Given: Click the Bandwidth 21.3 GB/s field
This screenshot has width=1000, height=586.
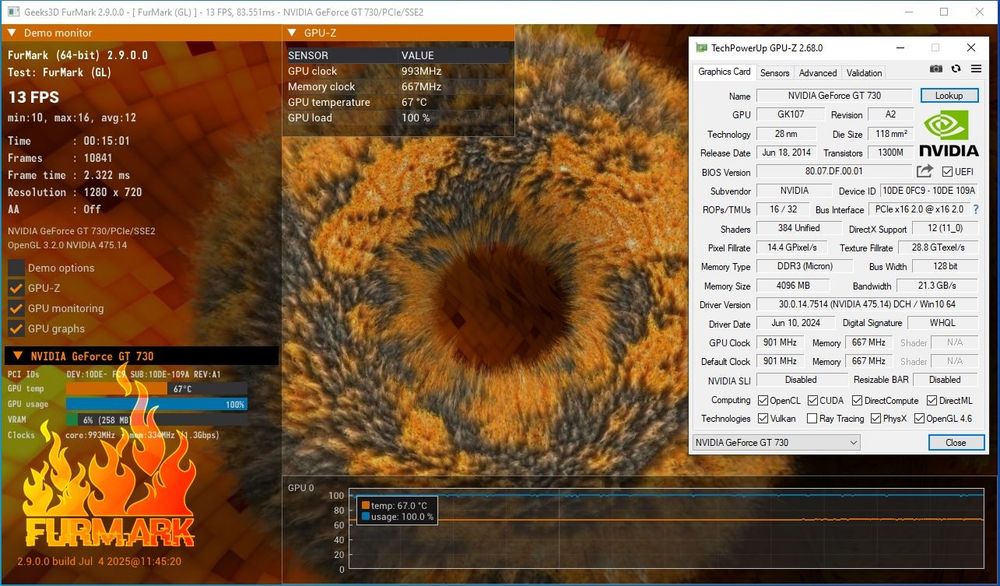Looking at the screenshot, I should (937, 286).
